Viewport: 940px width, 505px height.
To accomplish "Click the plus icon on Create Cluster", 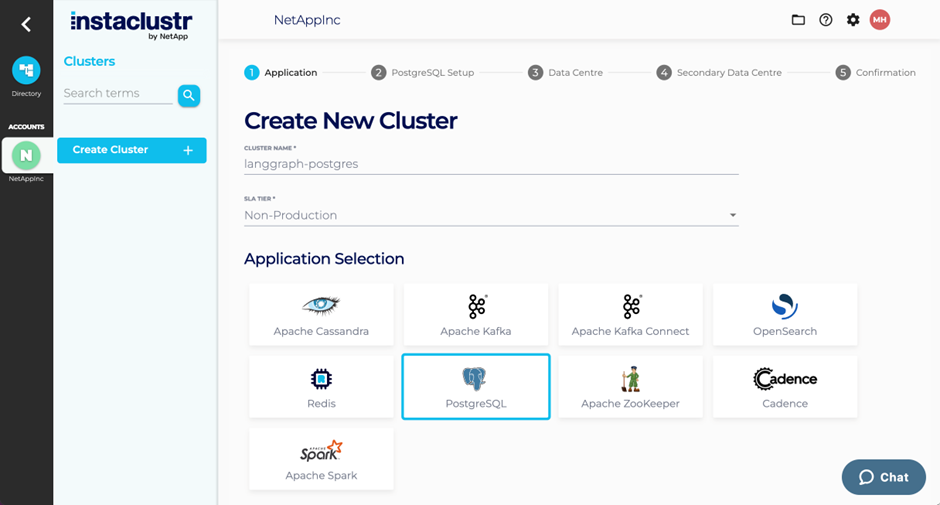I will (188, 151).
